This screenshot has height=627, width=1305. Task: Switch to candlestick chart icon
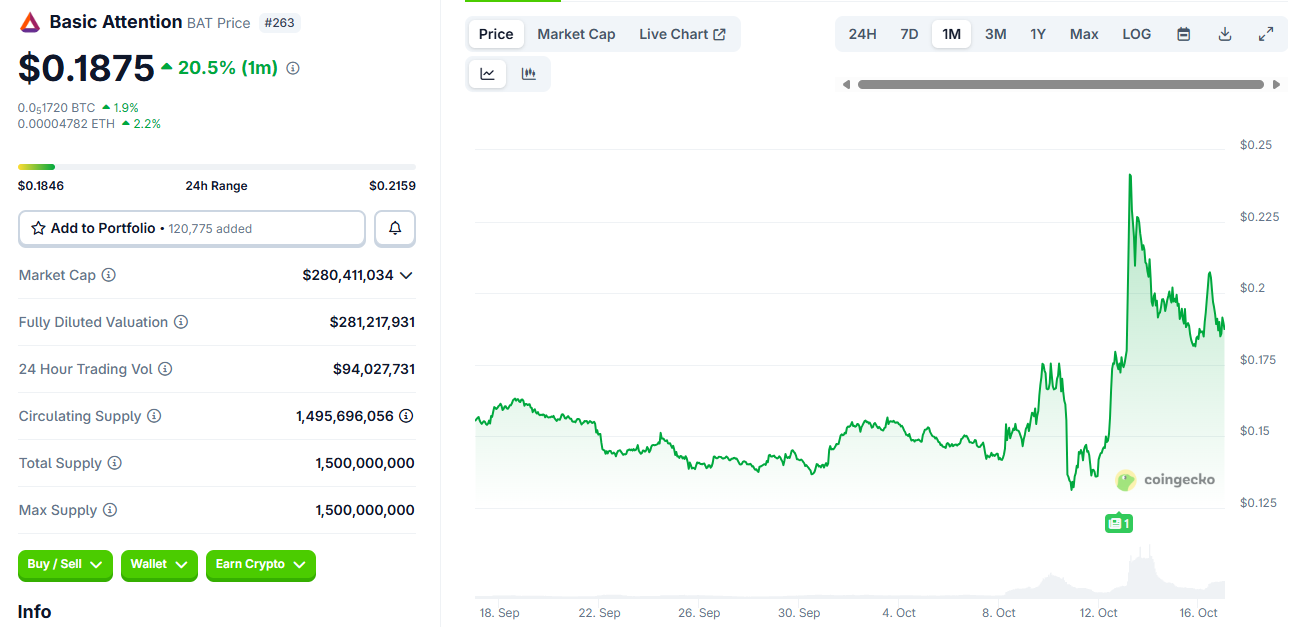coord(529,74)
